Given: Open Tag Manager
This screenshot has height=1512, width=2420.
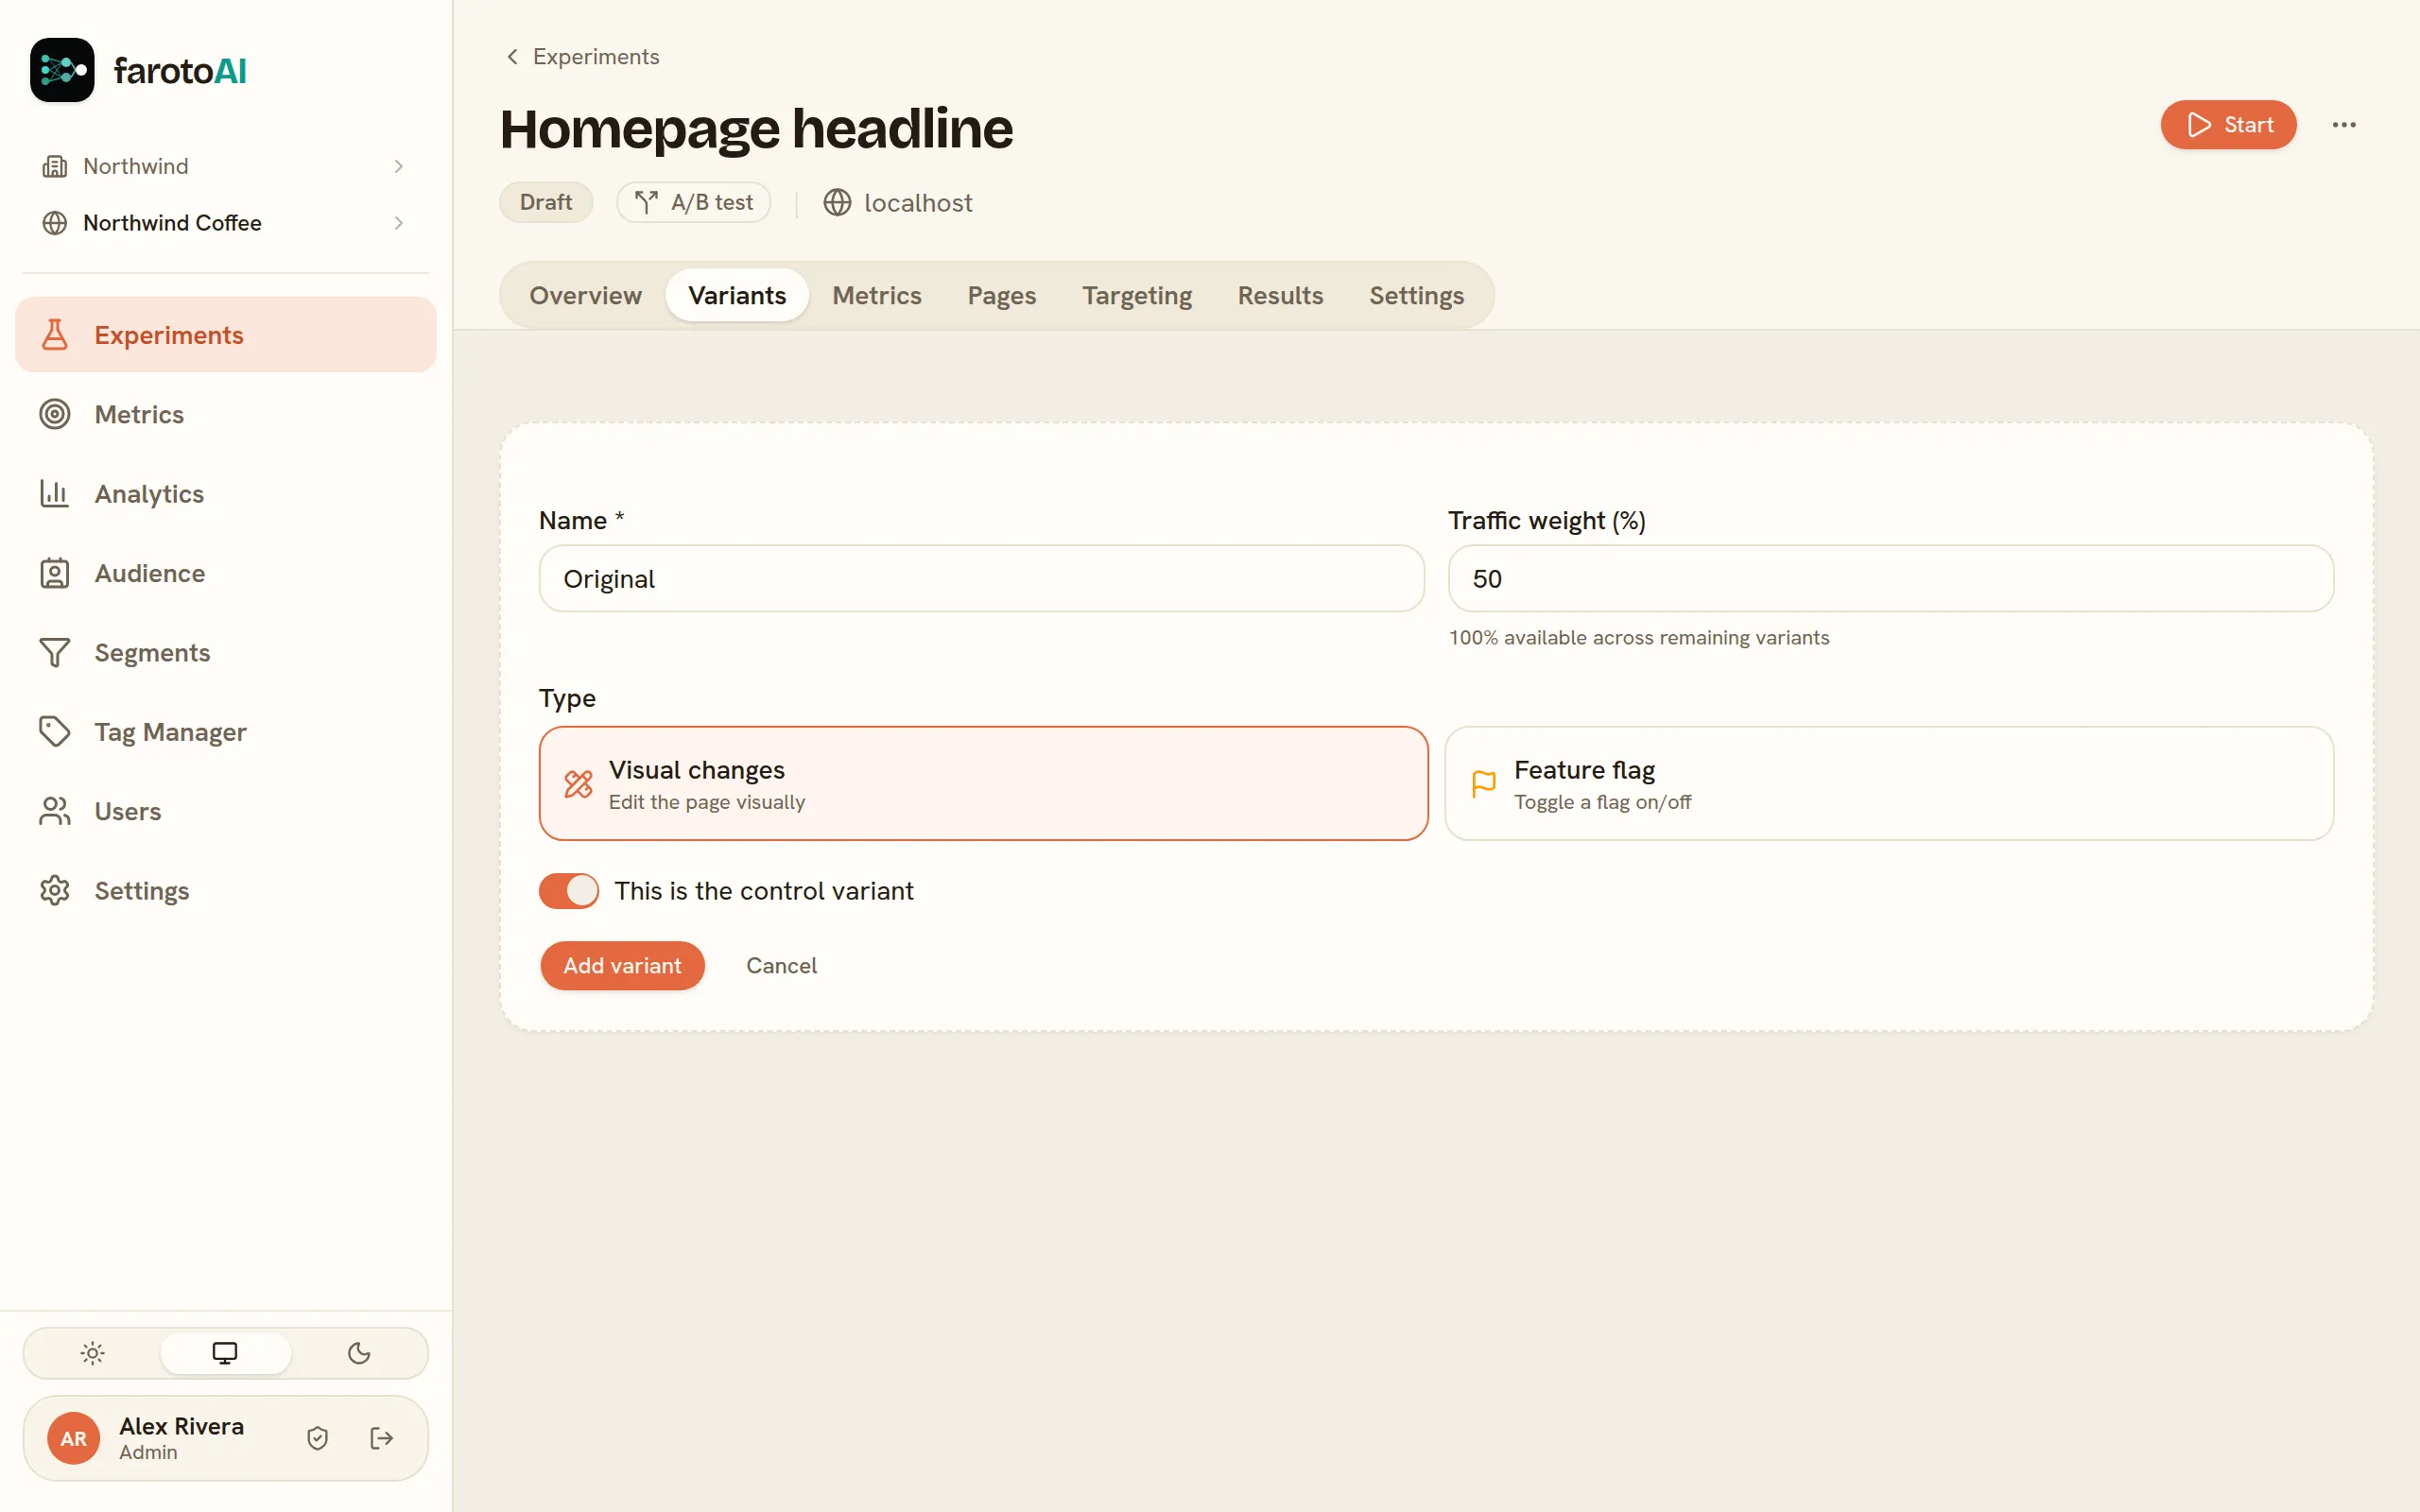Looking at the screenshot, I should click(x=226, y=732).
